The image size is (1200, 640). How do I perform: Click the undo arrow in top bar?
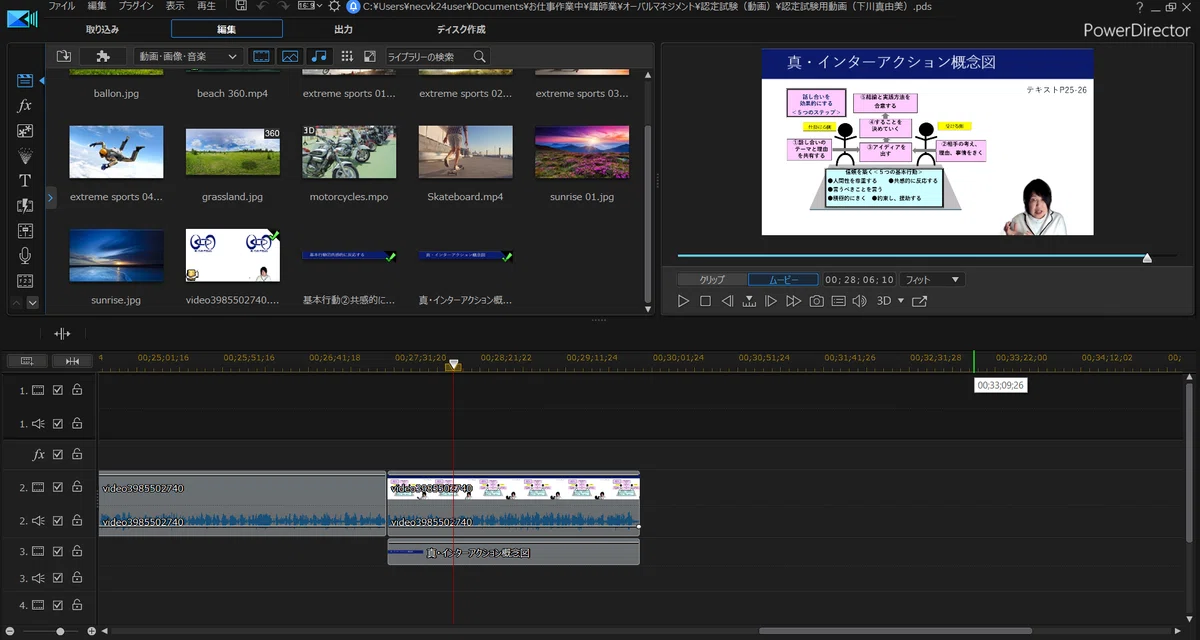(x=262, y=6)
